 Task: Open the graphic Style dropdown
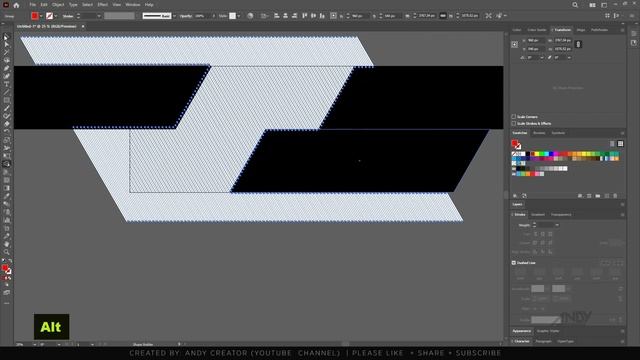click(239, 16)
